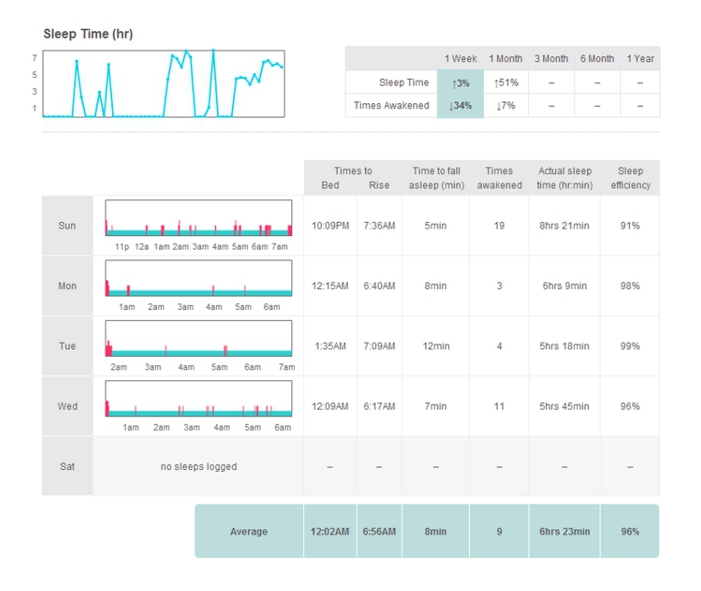The width and height of the screenshot is (701, 591).
Task: Click the 6 Month column header
Action: (x=596, y=59)
